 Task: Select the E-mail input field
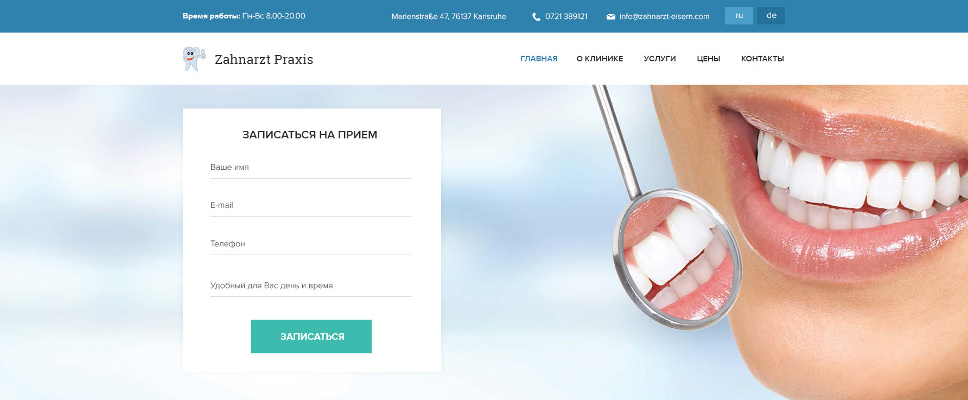pyautogui.click(x=311, y=206)
